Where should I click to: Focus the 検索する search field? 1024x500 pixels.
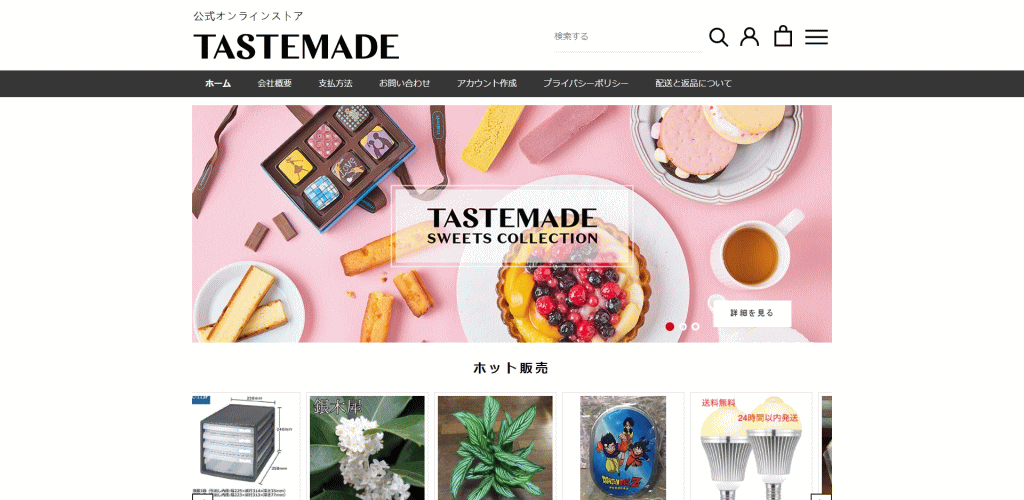tap(628, 37)
